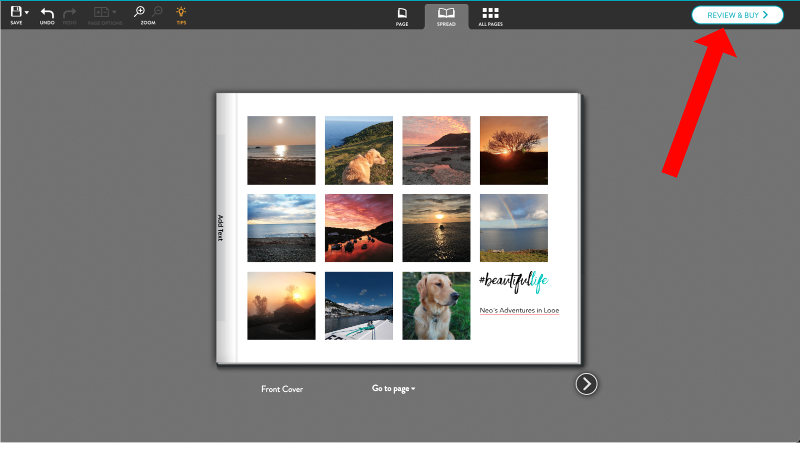Show the All Pages grid view
Viewport: 800px width, 450px height.
pyautogui.click(x=490, y=15)
